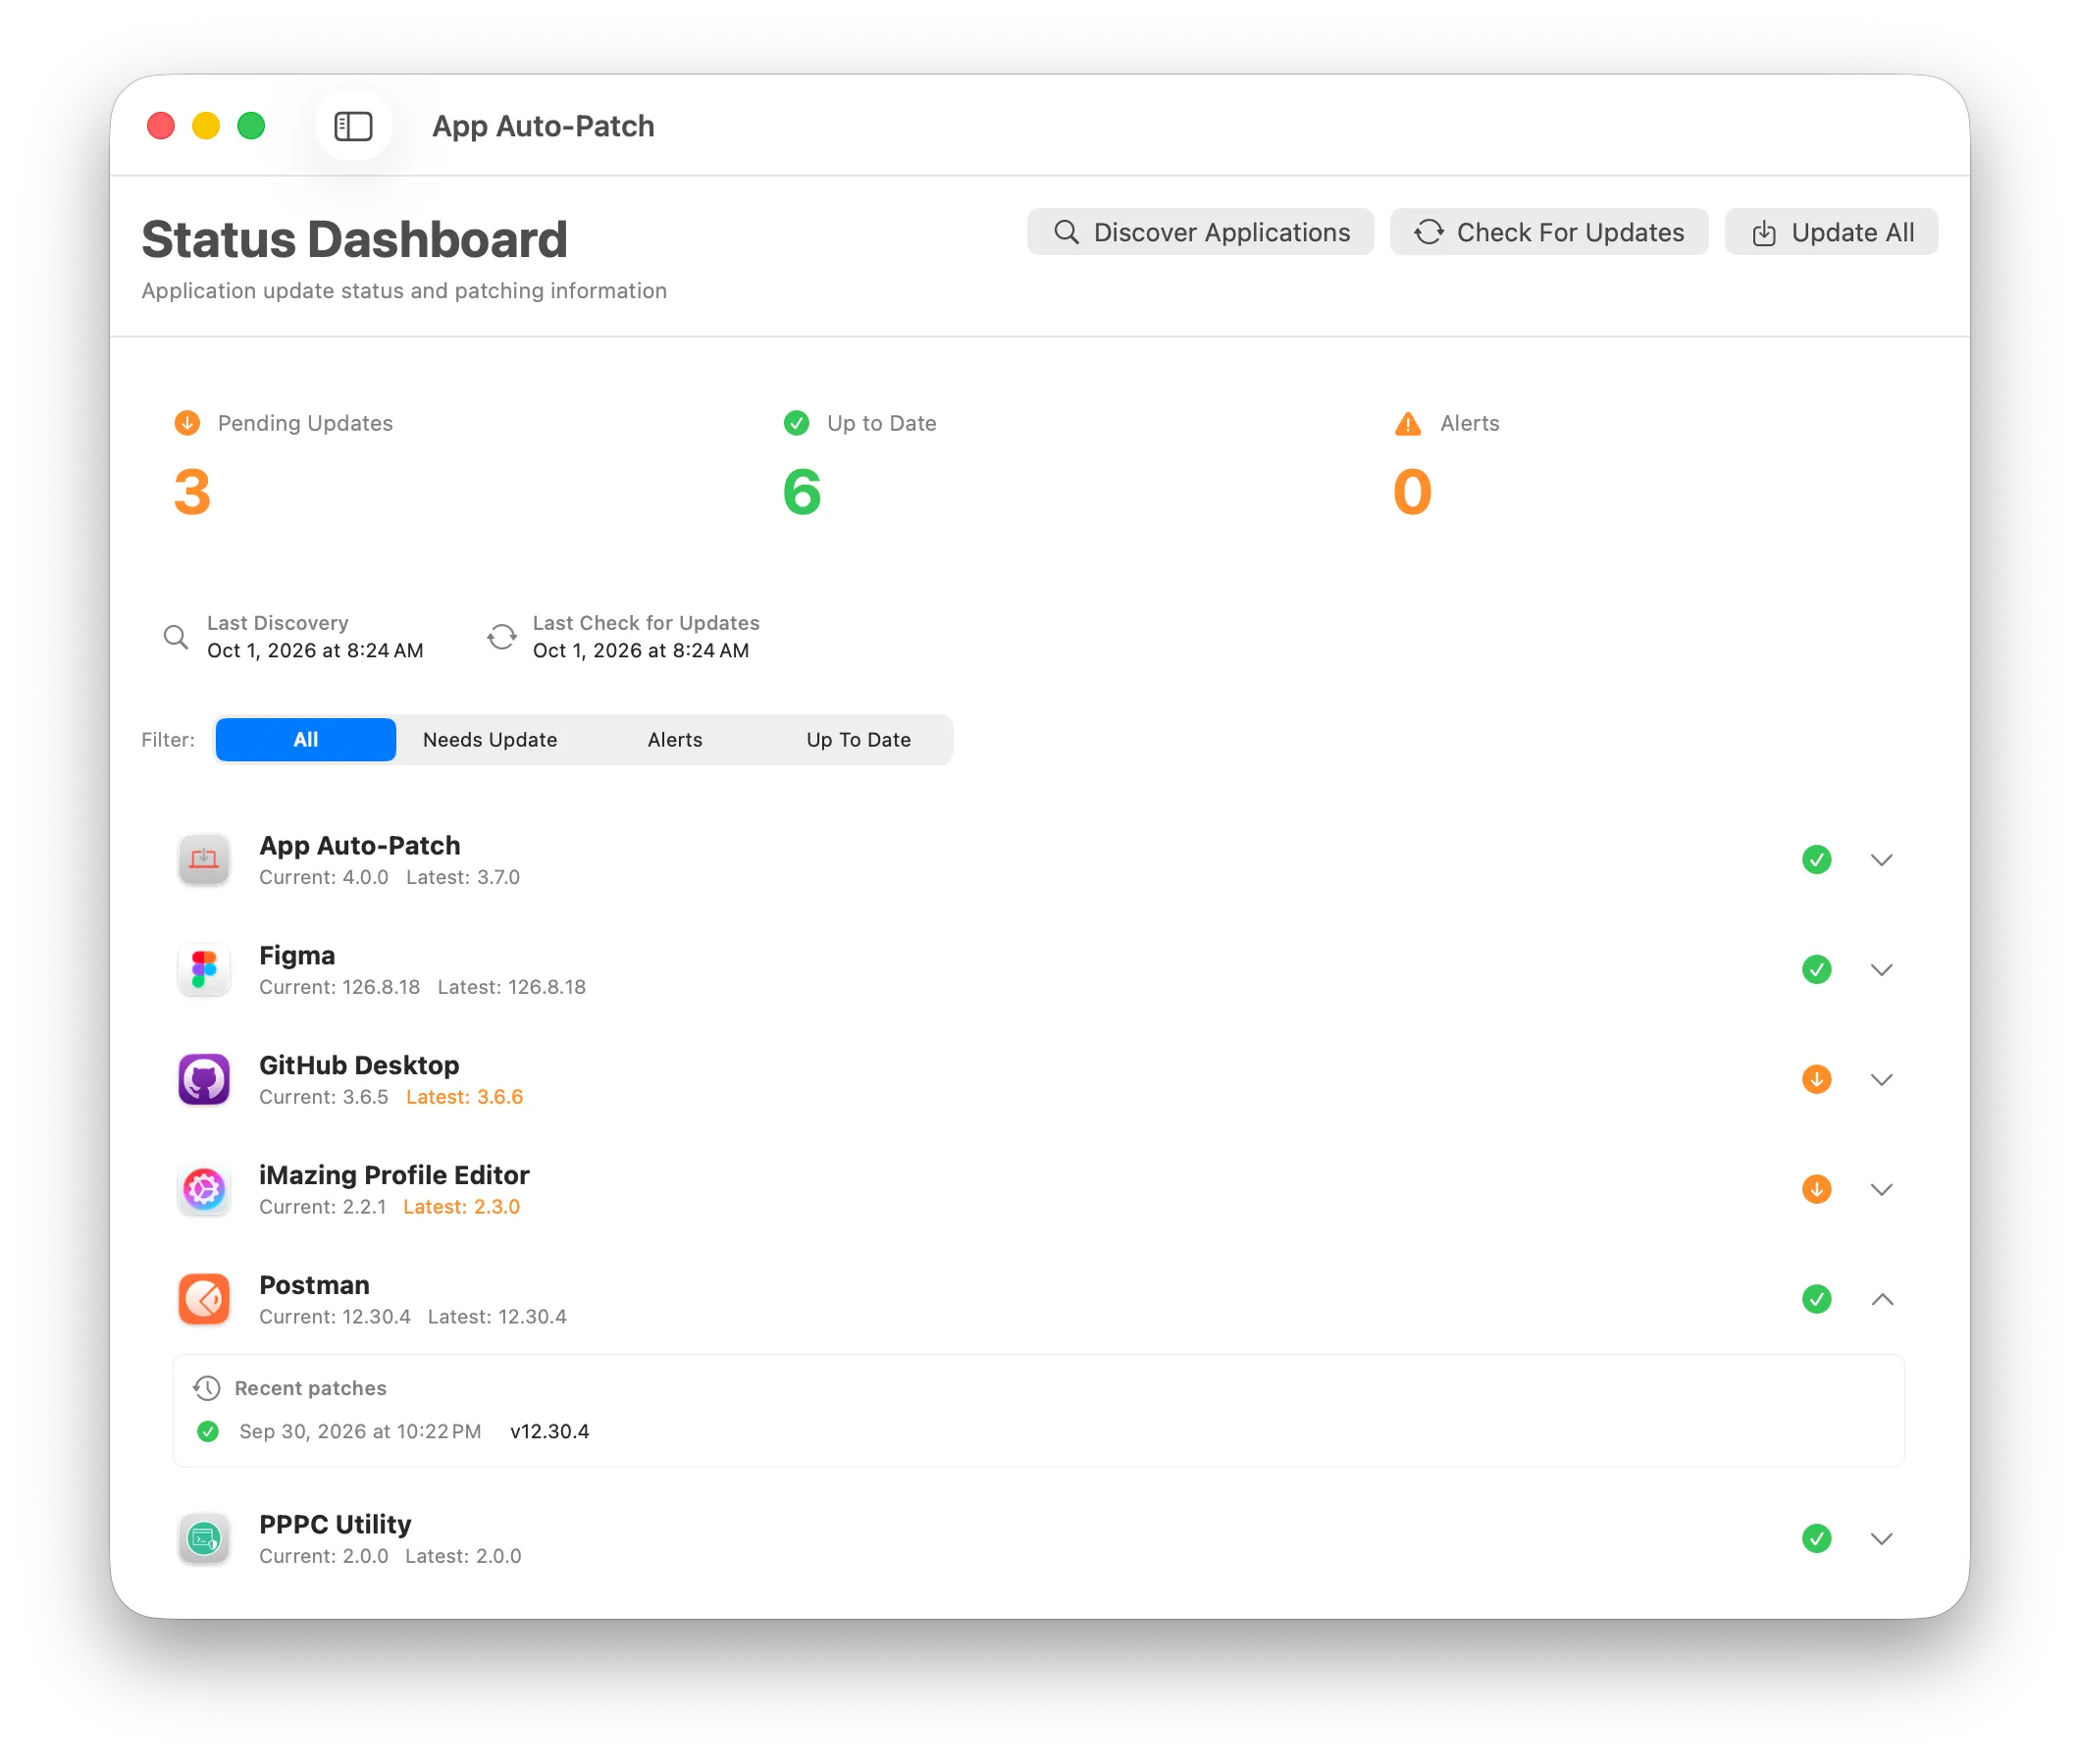2080x1764 pixels.
Task: Click App Auto-Patch row's green checkmark
Action: click(1817, 860)
